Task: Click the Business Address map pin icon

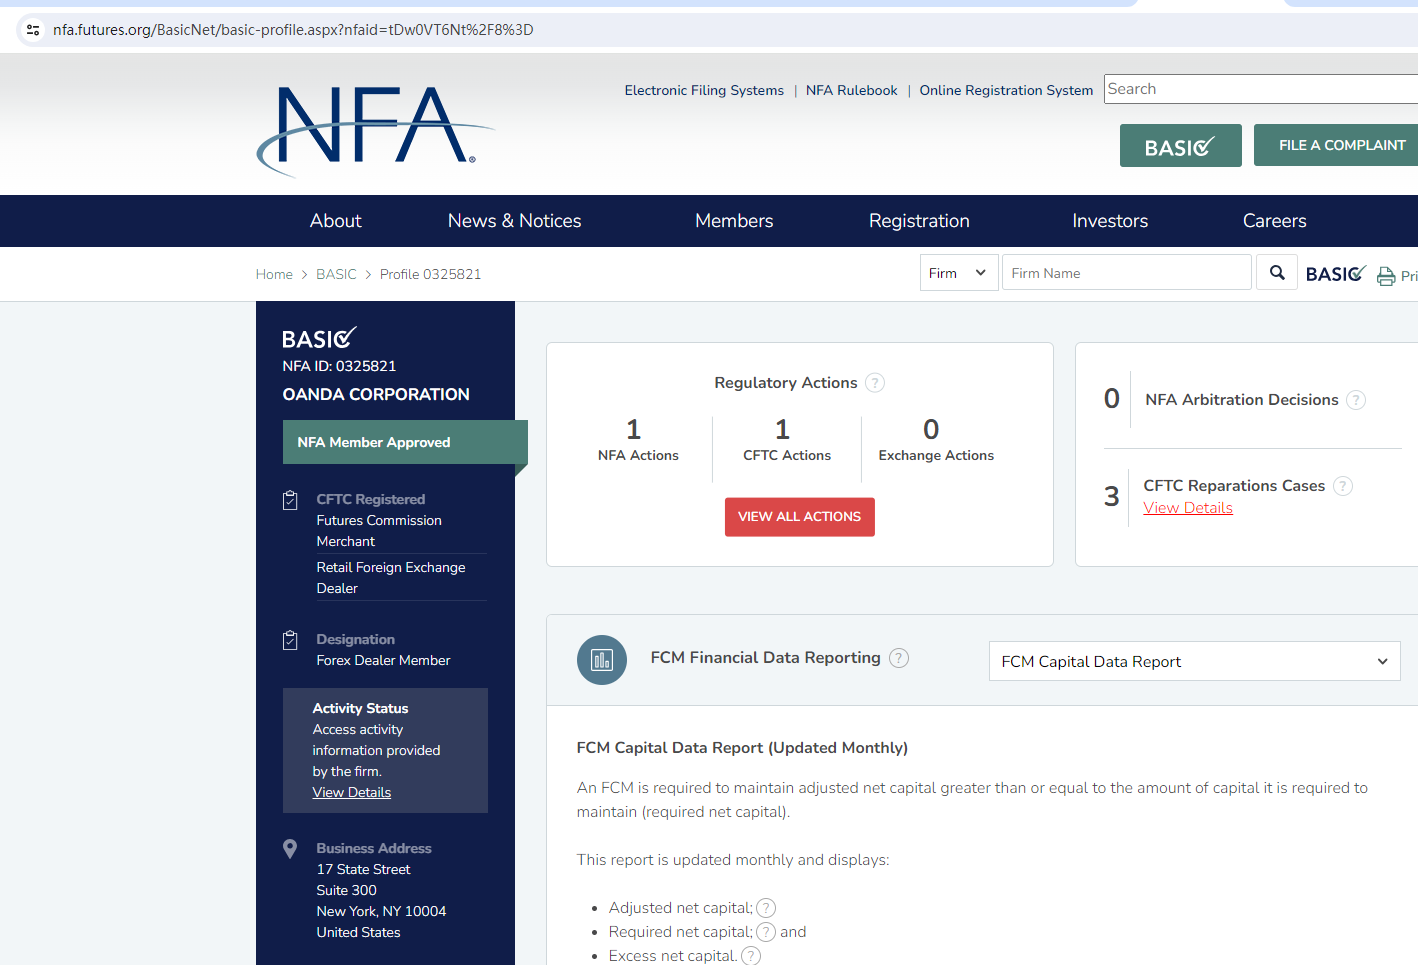Action: (x=290, y=849)
